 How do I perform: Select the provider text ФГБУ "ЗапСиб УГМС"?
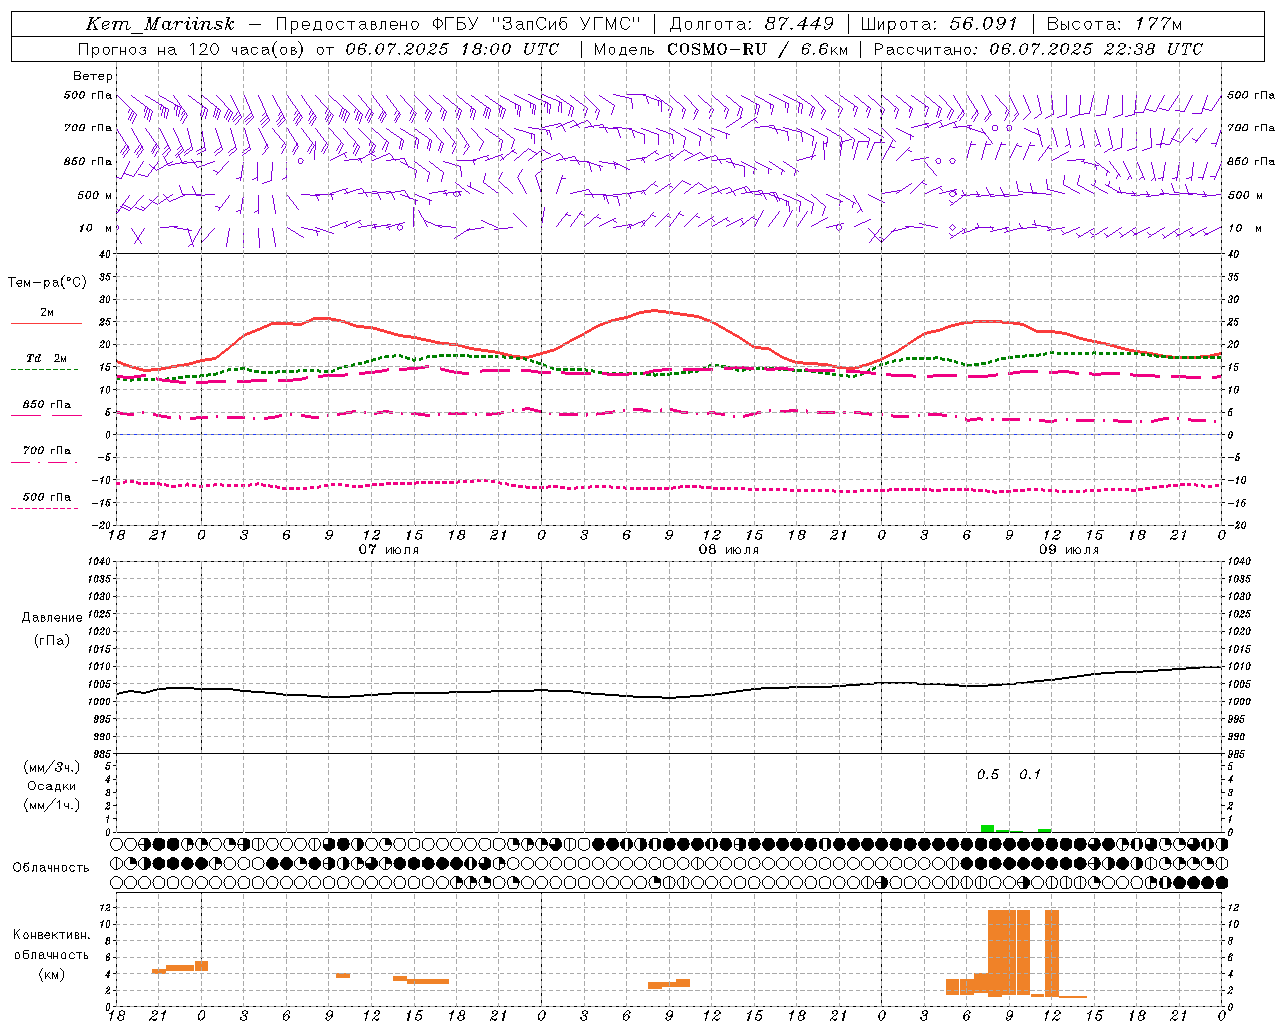pyautogui.click(x=539, y=24)
